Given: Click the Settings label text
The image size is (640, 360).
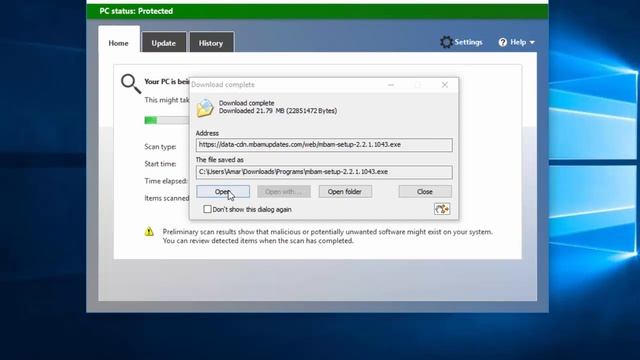Looking at the screenshot, I should 469,42.
